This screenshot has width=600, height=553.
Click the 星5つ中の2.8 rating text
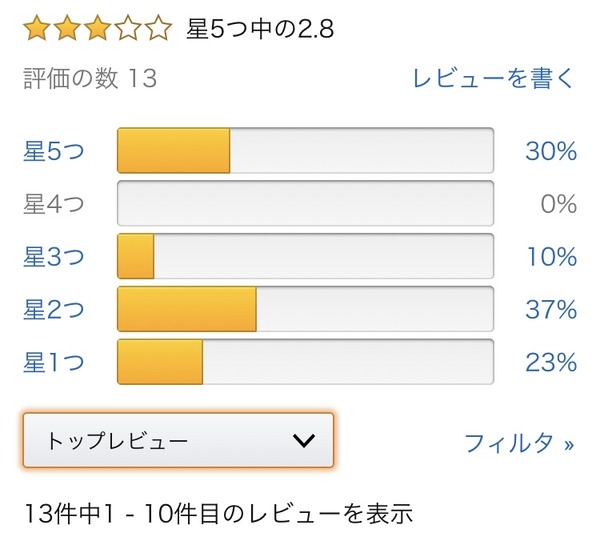pyautogui.click(x=260, y=28)
